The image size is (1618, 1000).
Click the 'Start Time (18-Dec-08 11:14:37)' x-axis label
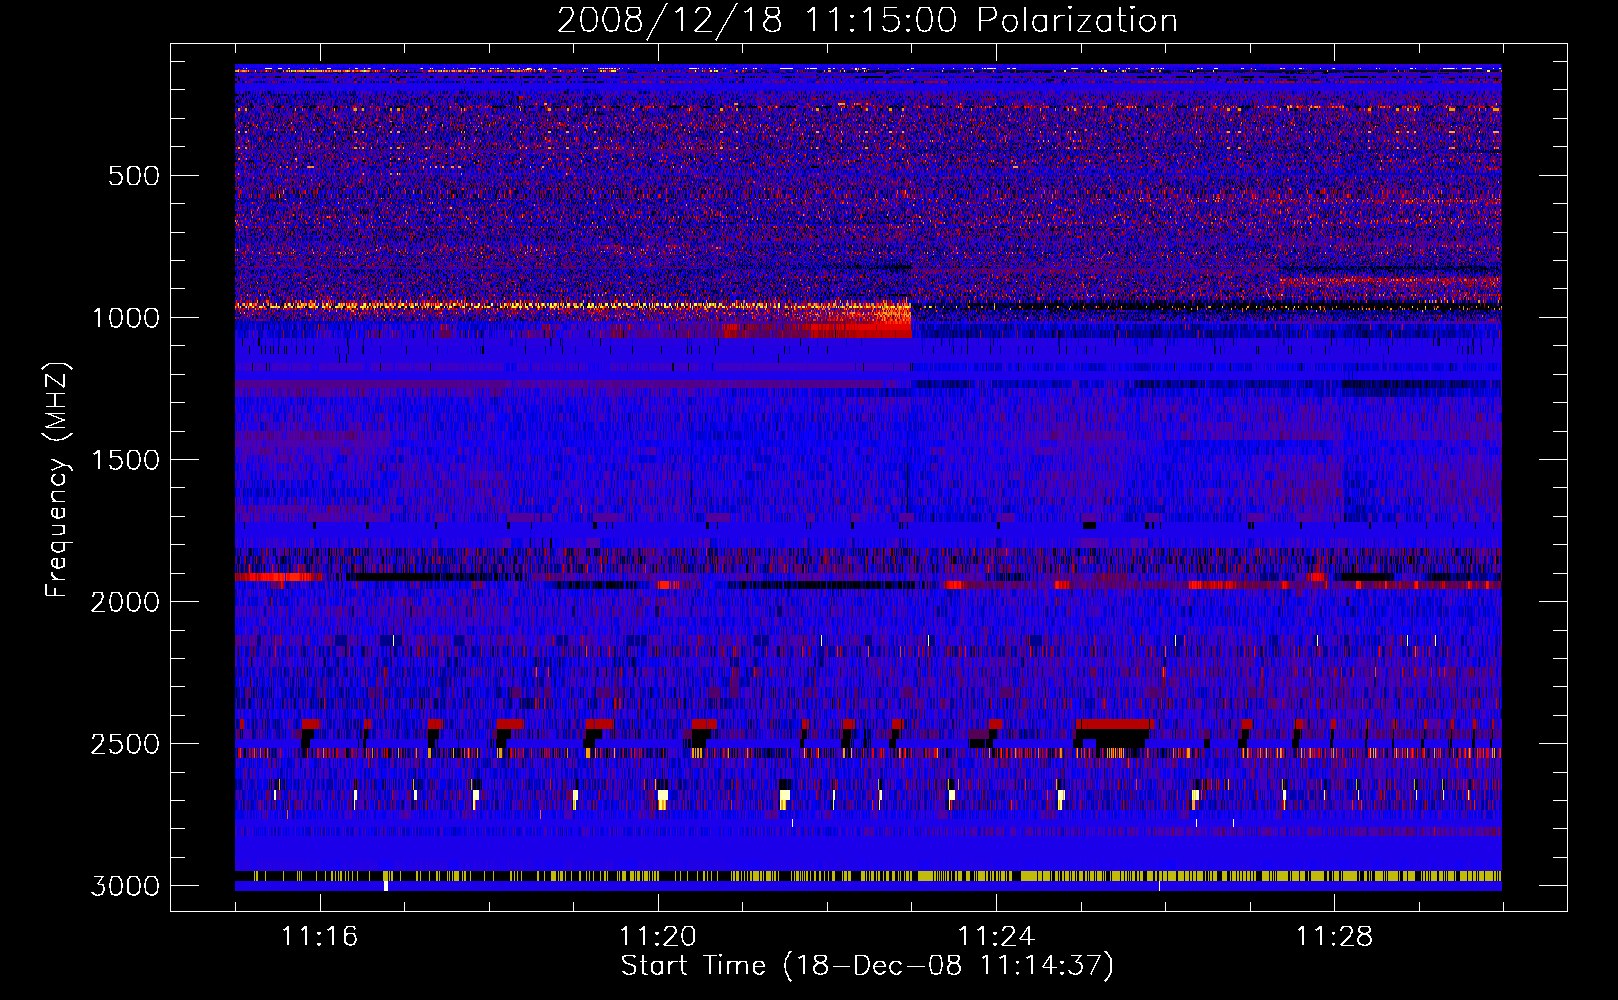[867, 965]
